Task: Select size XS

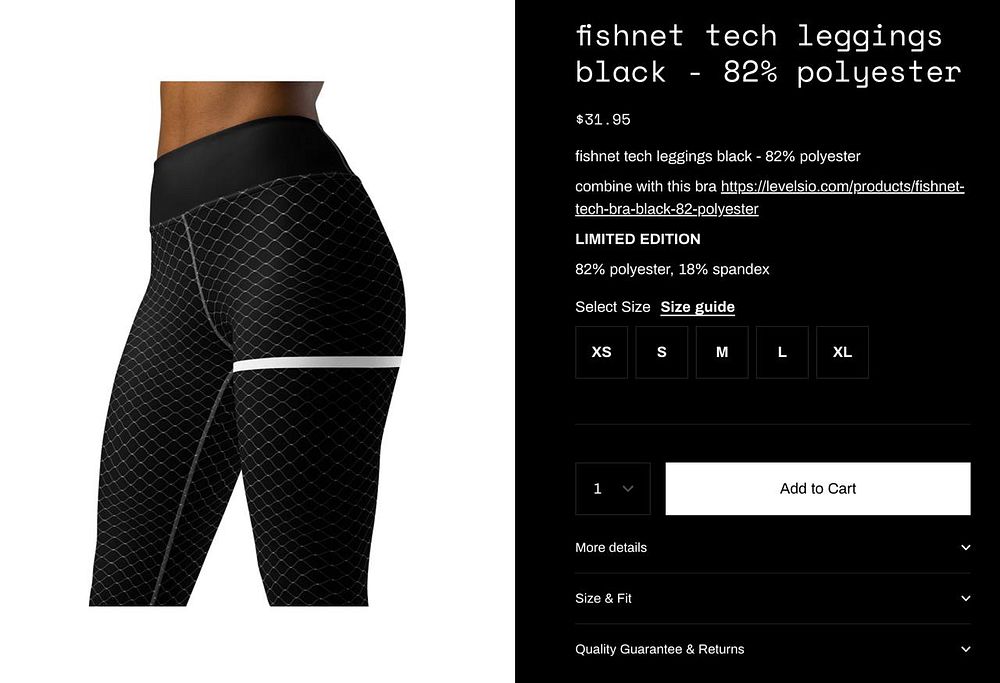Action: (601, 352)
